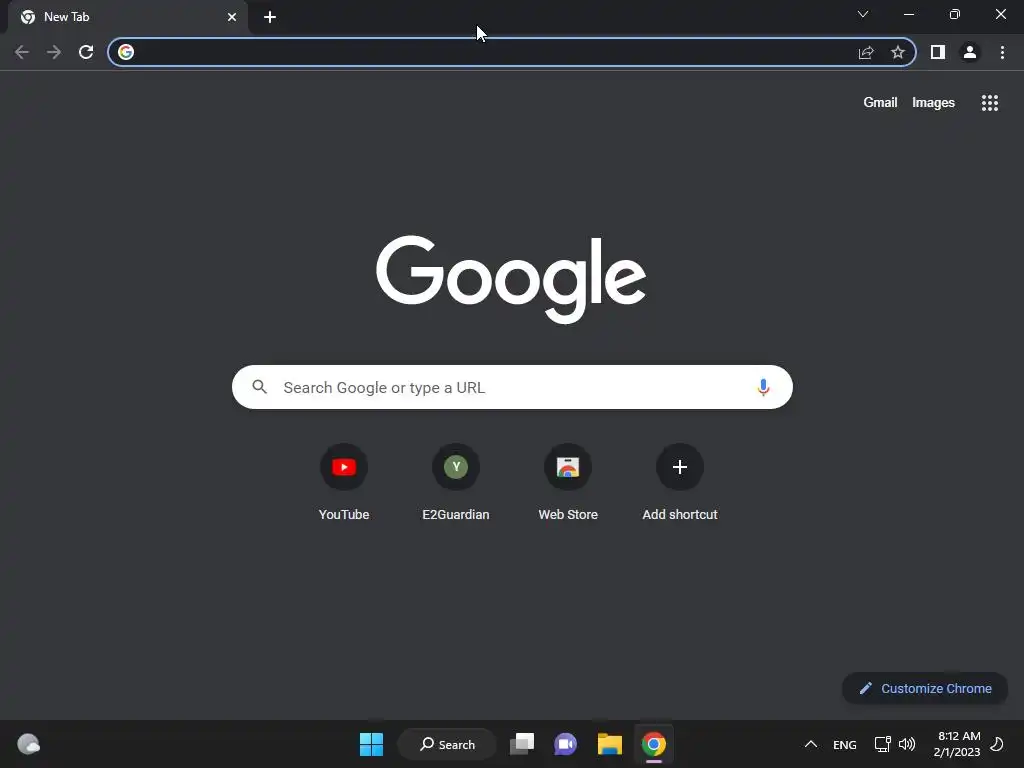The image size is (1024, 768).
Task: Restore down the Chrome window
Action: click(x=955, y=14)
